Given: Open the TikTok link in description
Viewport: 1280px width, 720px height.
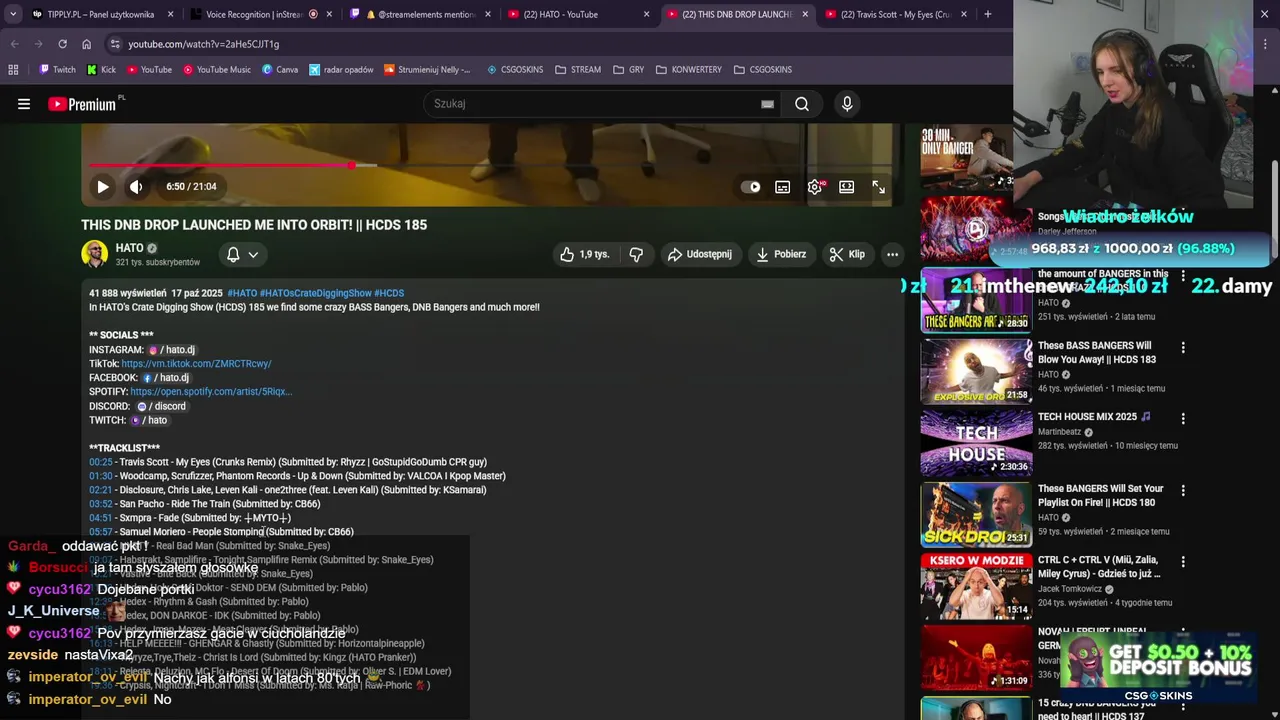Looking at the screenshot, I should click(196, 364).
